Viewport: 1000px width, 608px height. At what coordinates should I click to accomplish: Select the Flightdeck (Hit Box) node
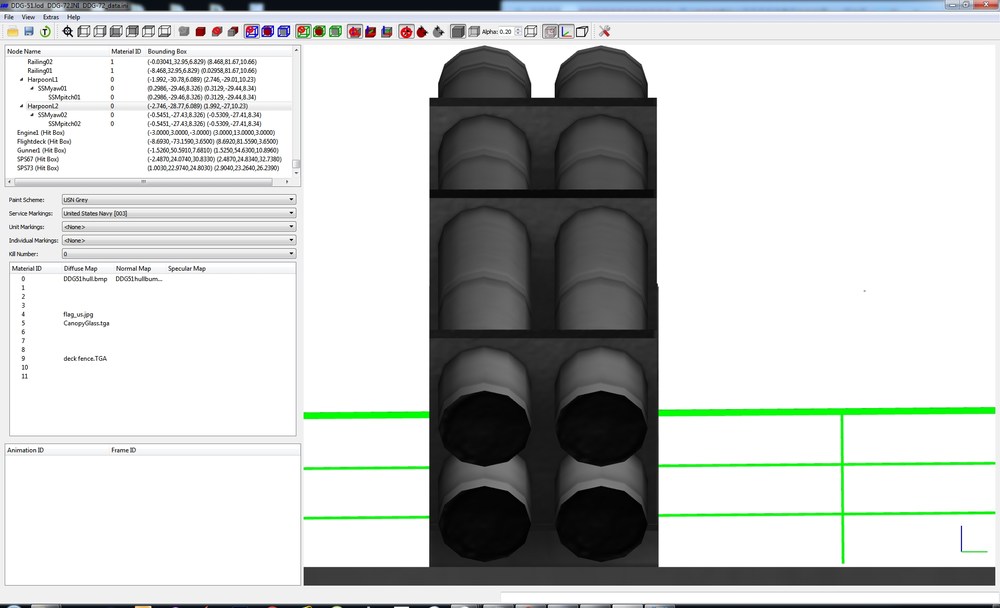(x=44, y=142)
